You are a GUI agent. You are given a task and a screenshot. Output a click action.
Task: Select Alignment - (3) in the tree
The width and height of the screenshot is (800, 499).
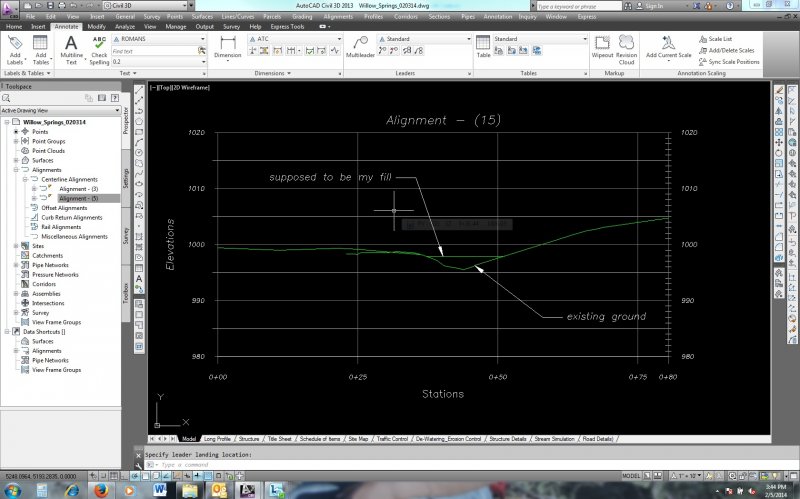point(79,189)
